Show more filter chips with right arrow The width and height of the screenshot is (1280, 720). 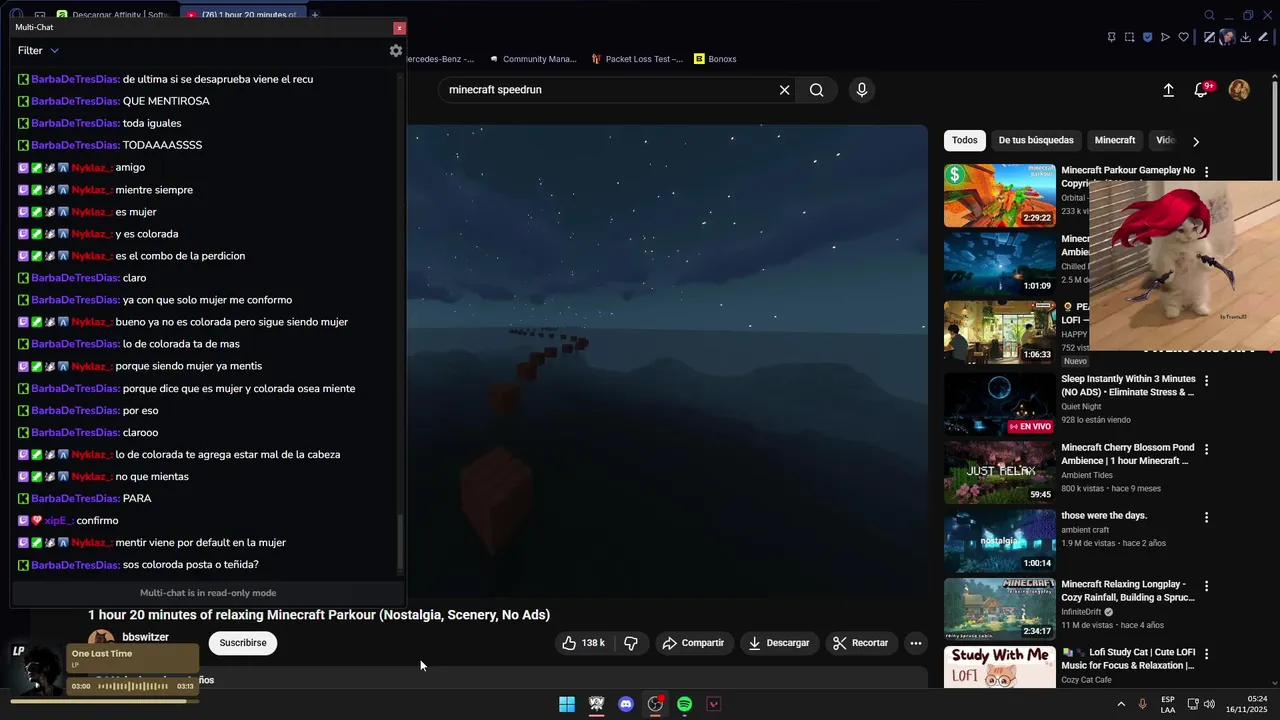[1196, 141]
